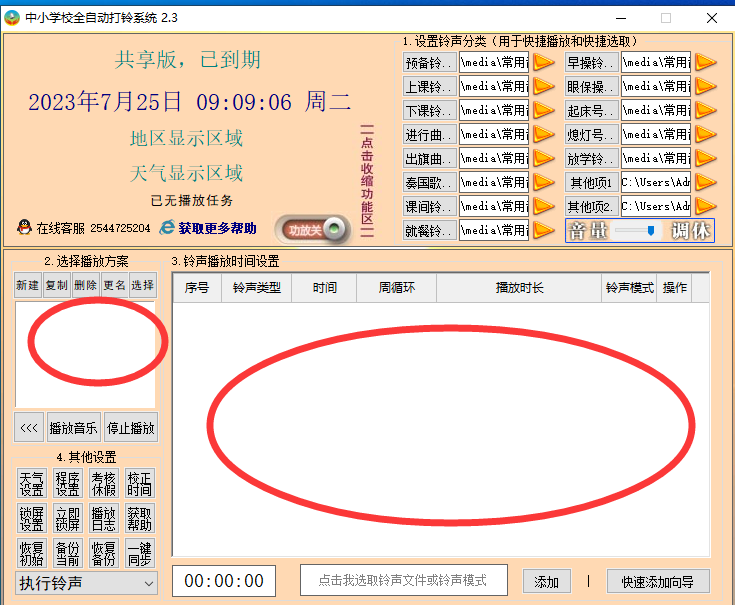Play the 预备铃 ringtone with its orange arrow
Viewport: 735px width, 605px height.
pos(543,62)
